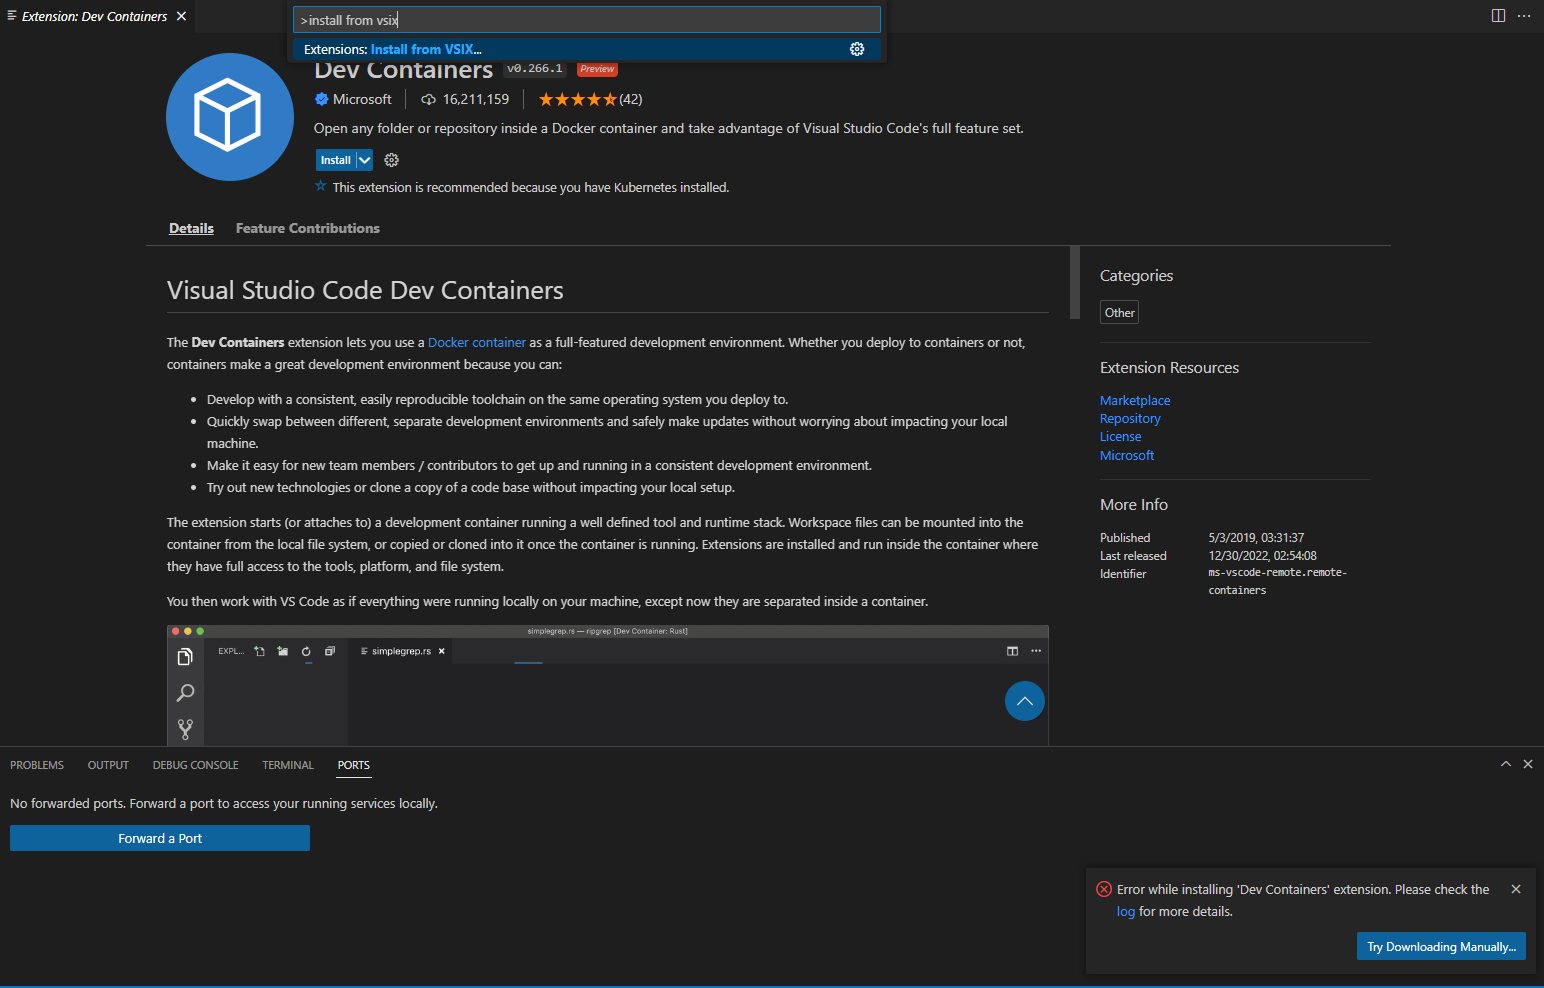Click the red error icon in notification
1544x988 pixels.
coord(1104,889)
